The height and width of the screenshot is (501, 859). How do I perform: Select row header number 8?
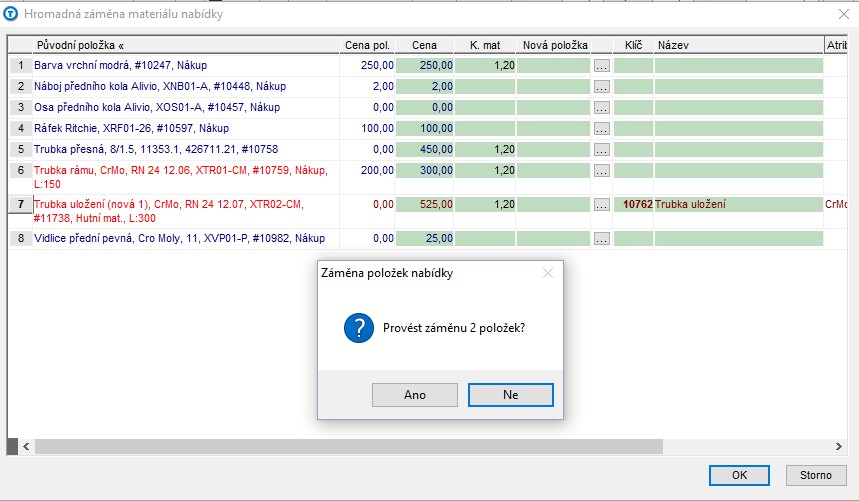[20, 238]
